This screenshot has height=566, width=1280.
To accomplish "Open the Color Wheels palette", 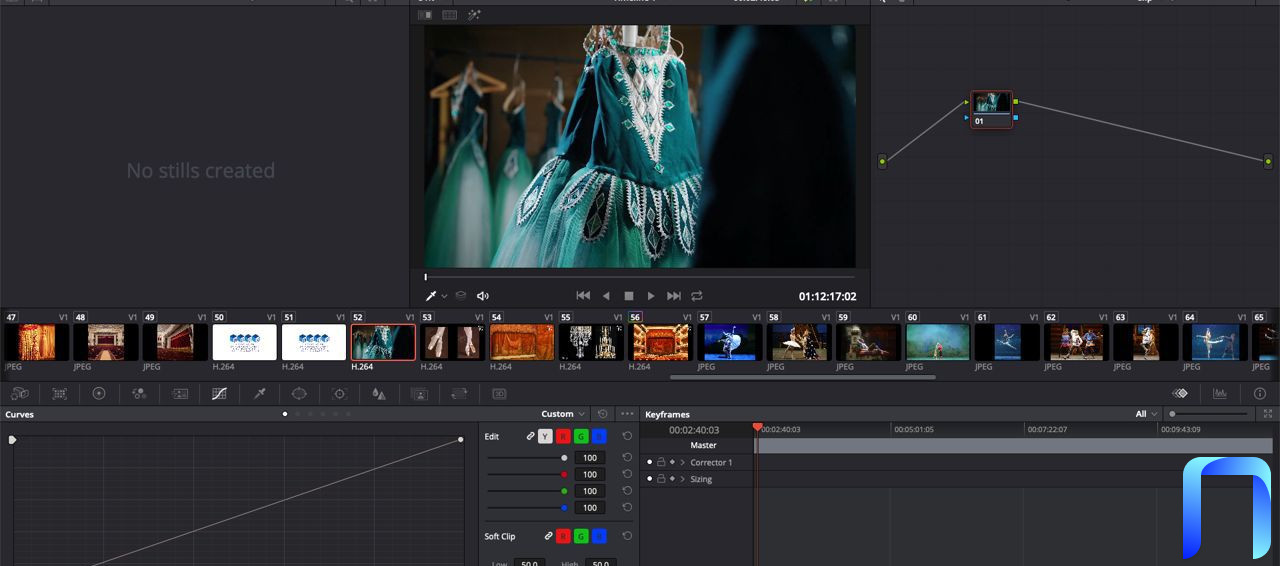I will click(99, 394).
